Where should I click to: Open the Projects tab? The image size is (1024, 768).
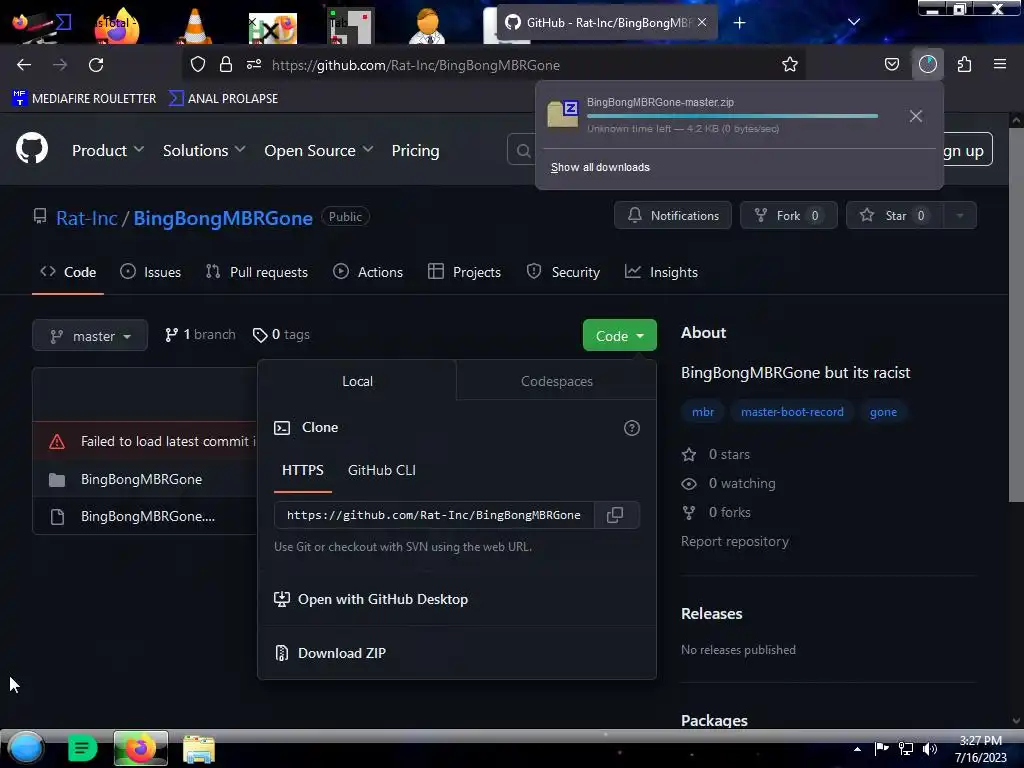(464, 272)
